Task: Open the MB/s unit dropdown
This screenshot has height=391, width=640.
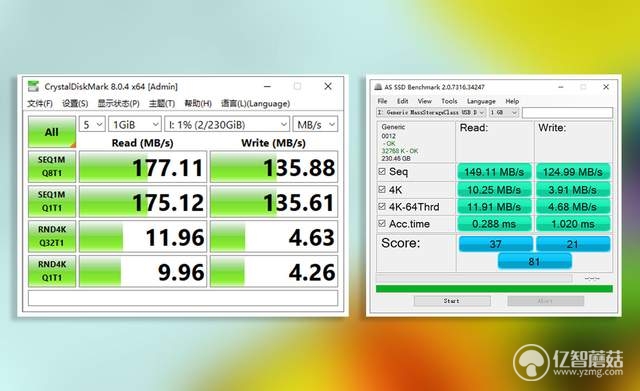Action: click(316, 124)
